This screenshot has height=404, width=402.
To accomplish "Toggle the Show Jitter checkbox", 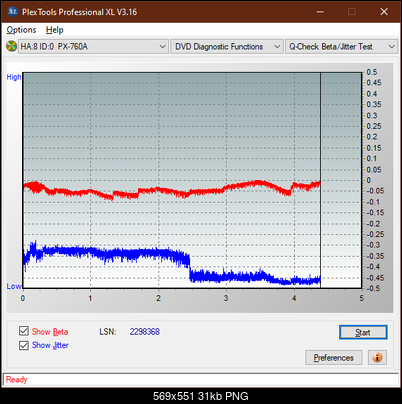I will (x=24, y=345).
